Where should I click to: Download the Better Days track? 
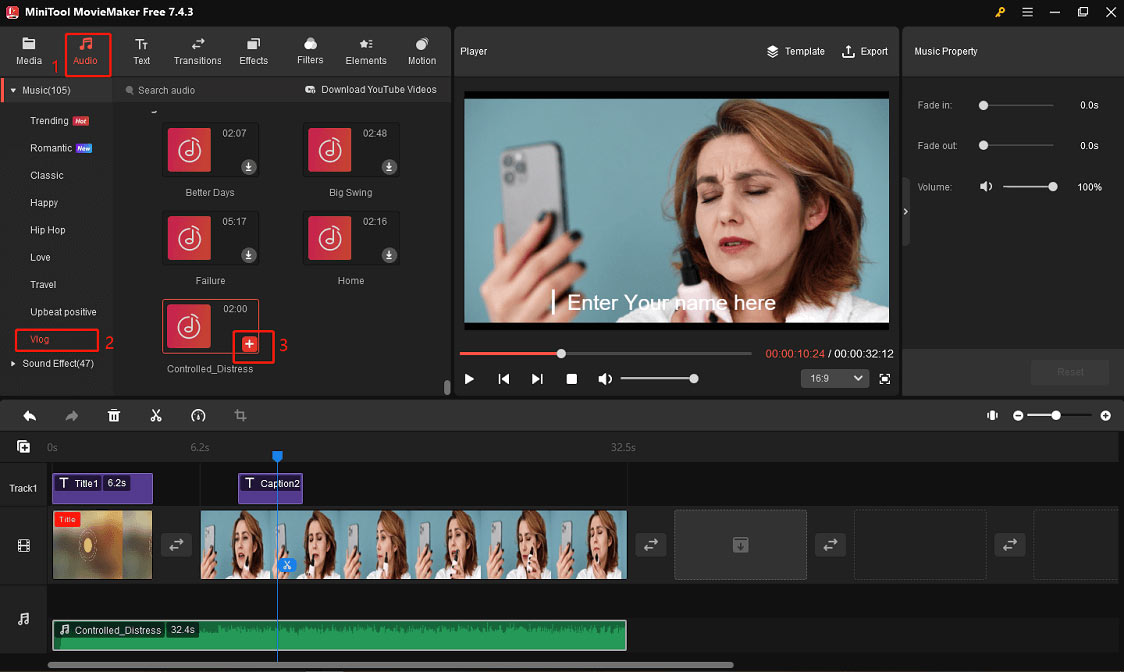(248, 167)
